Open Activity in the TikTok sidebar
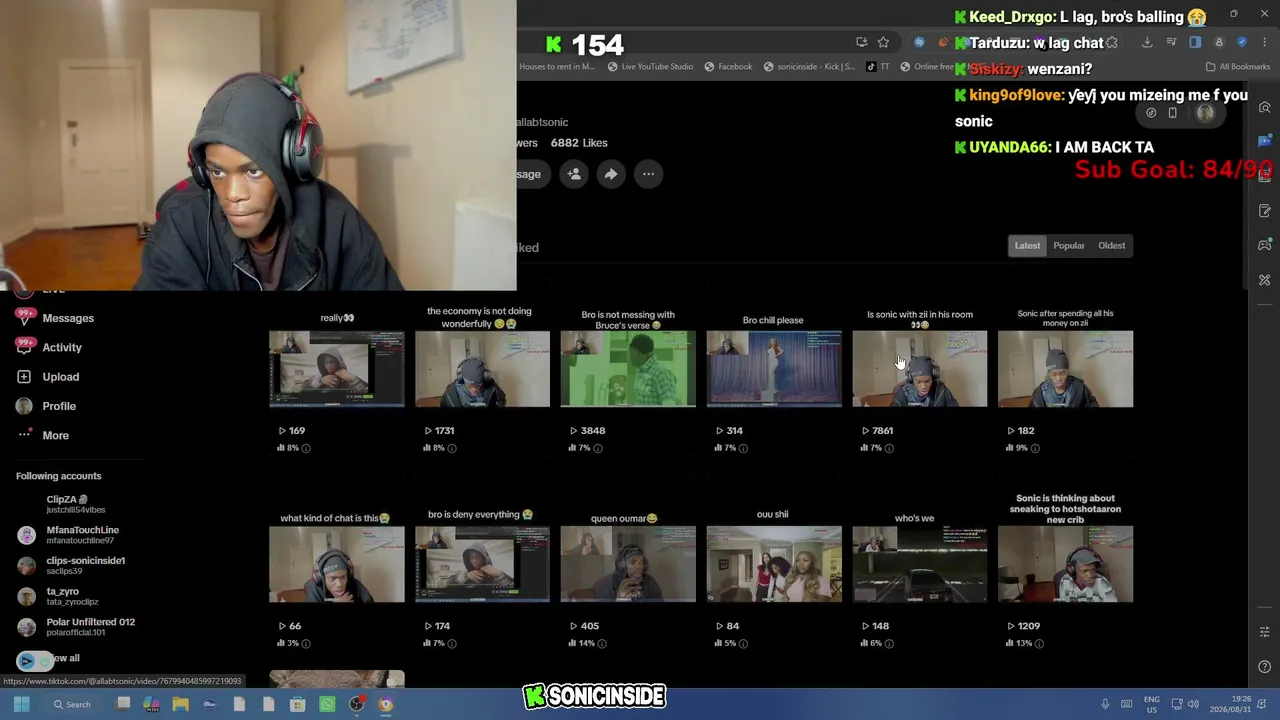Viewport: 1280px width, 720px height. pos(62,347)
